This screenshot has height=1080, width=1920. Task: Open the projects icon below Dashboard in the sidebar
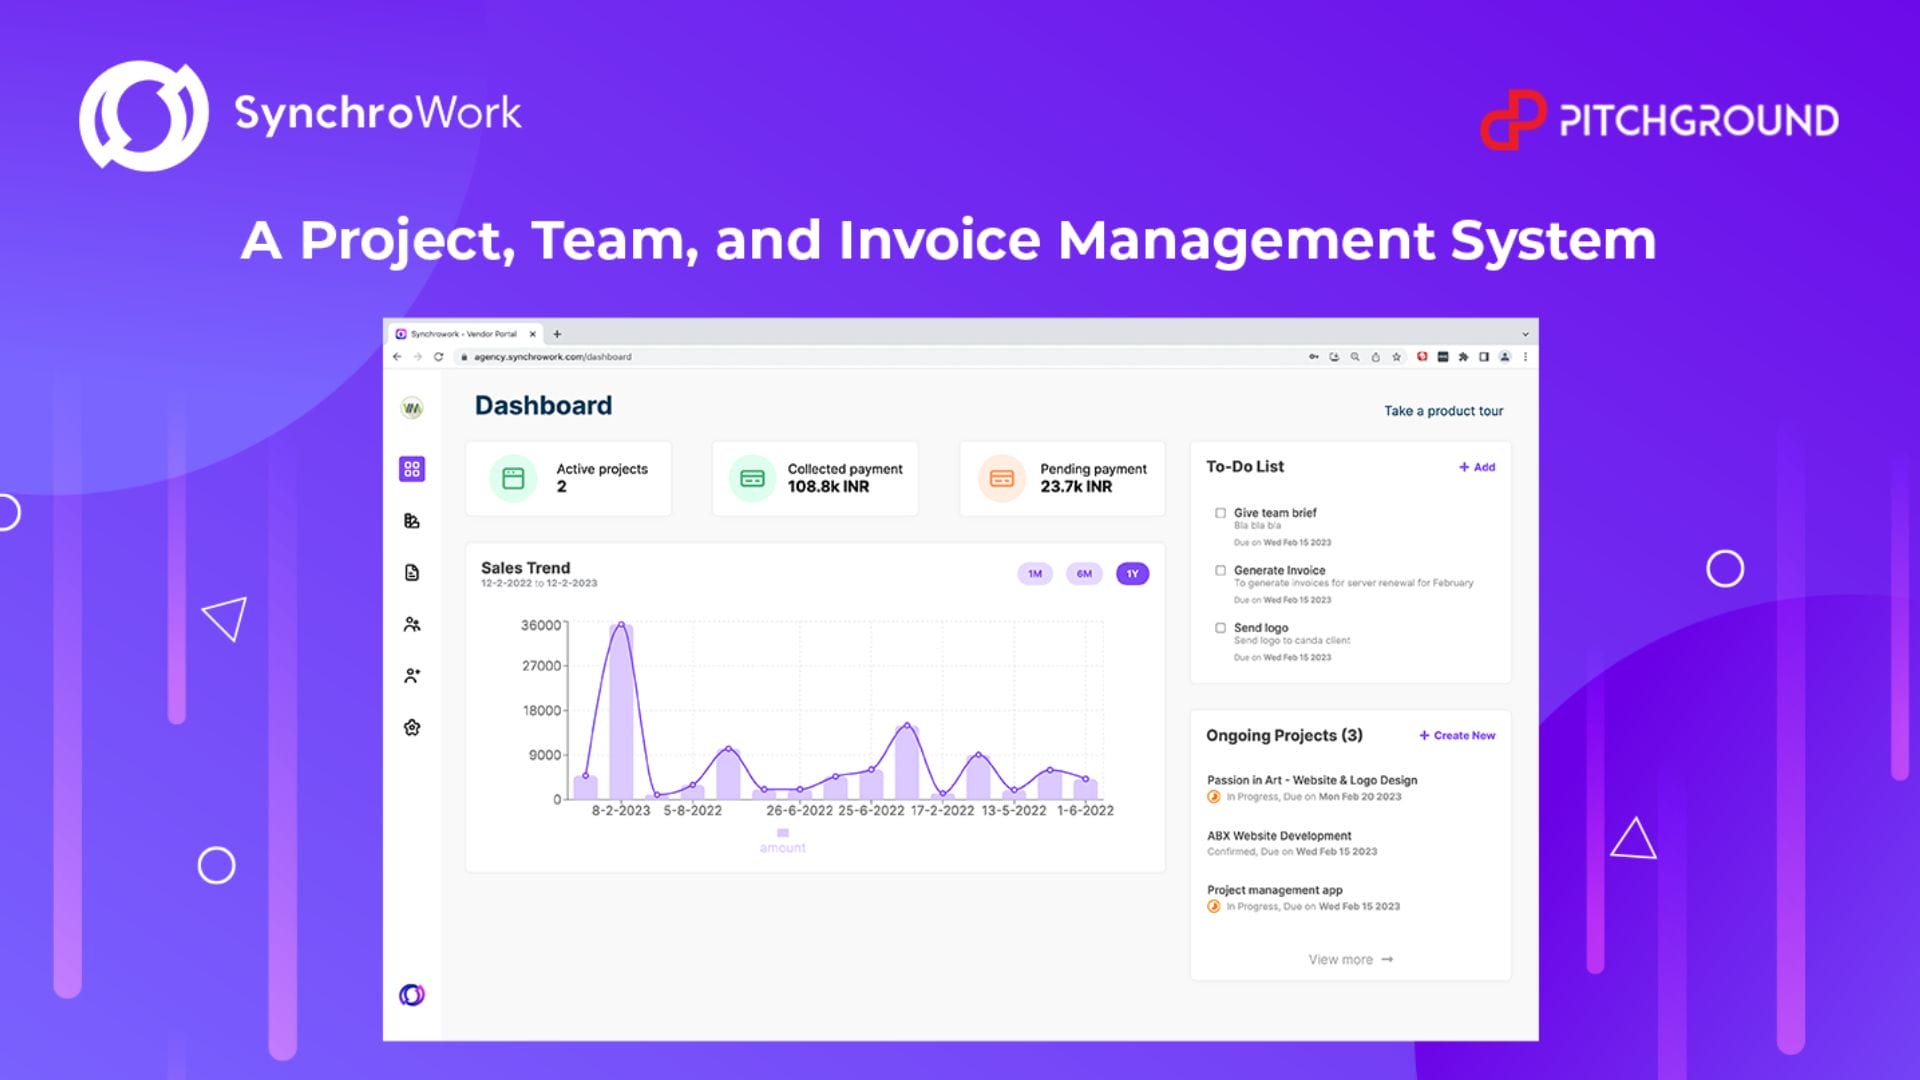[412, 521]
